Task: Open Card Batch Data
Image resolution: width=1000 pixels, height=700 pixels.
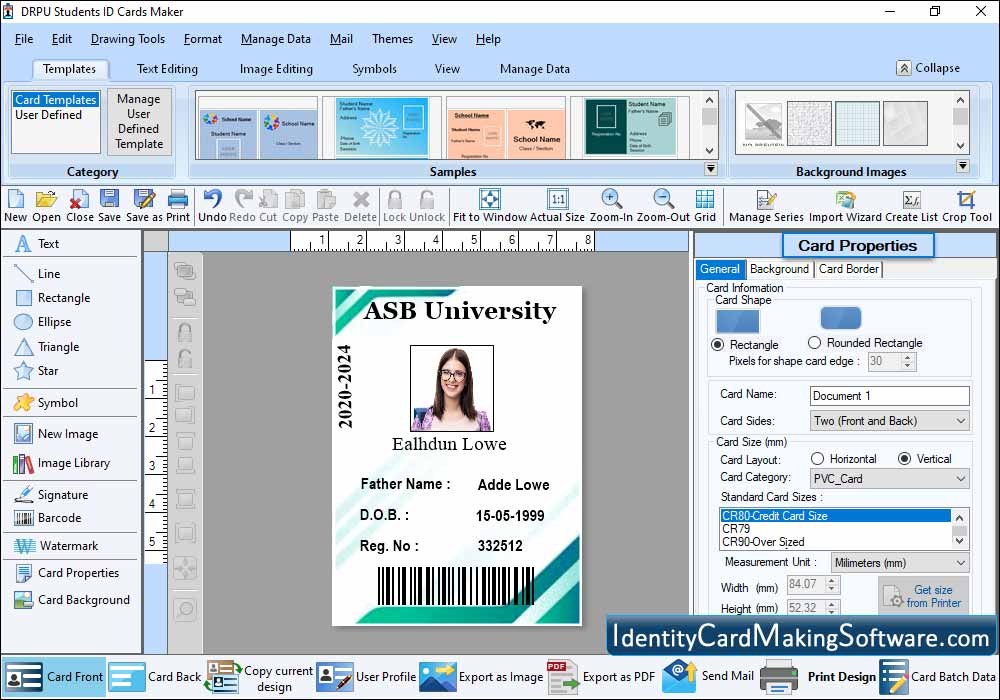Action: 938,676
